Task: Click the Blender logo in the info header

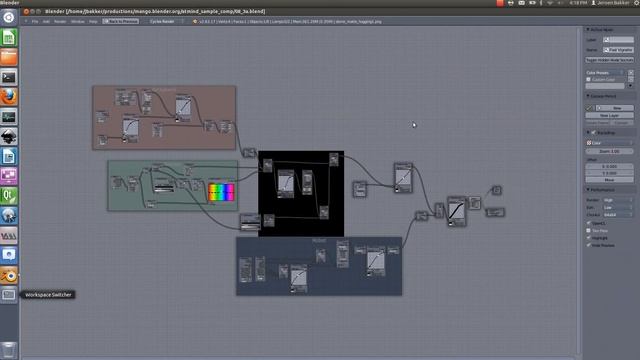Action: point(195,21)
